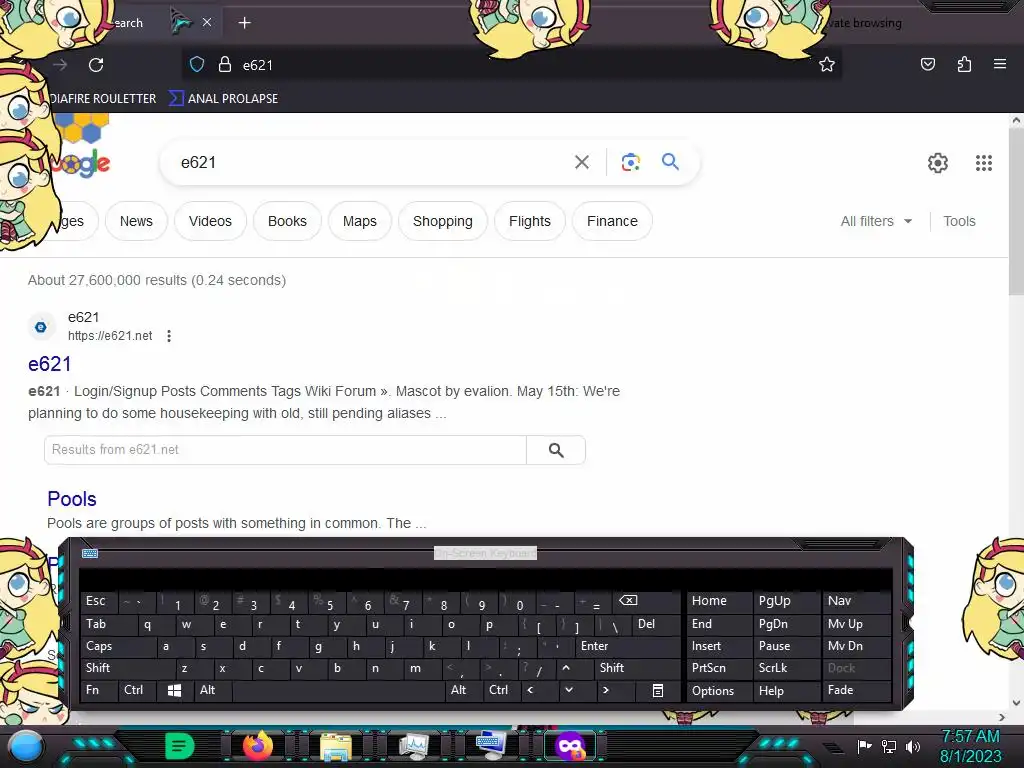
Task: Select the Shopping search filter
Action: click(443, 221)
